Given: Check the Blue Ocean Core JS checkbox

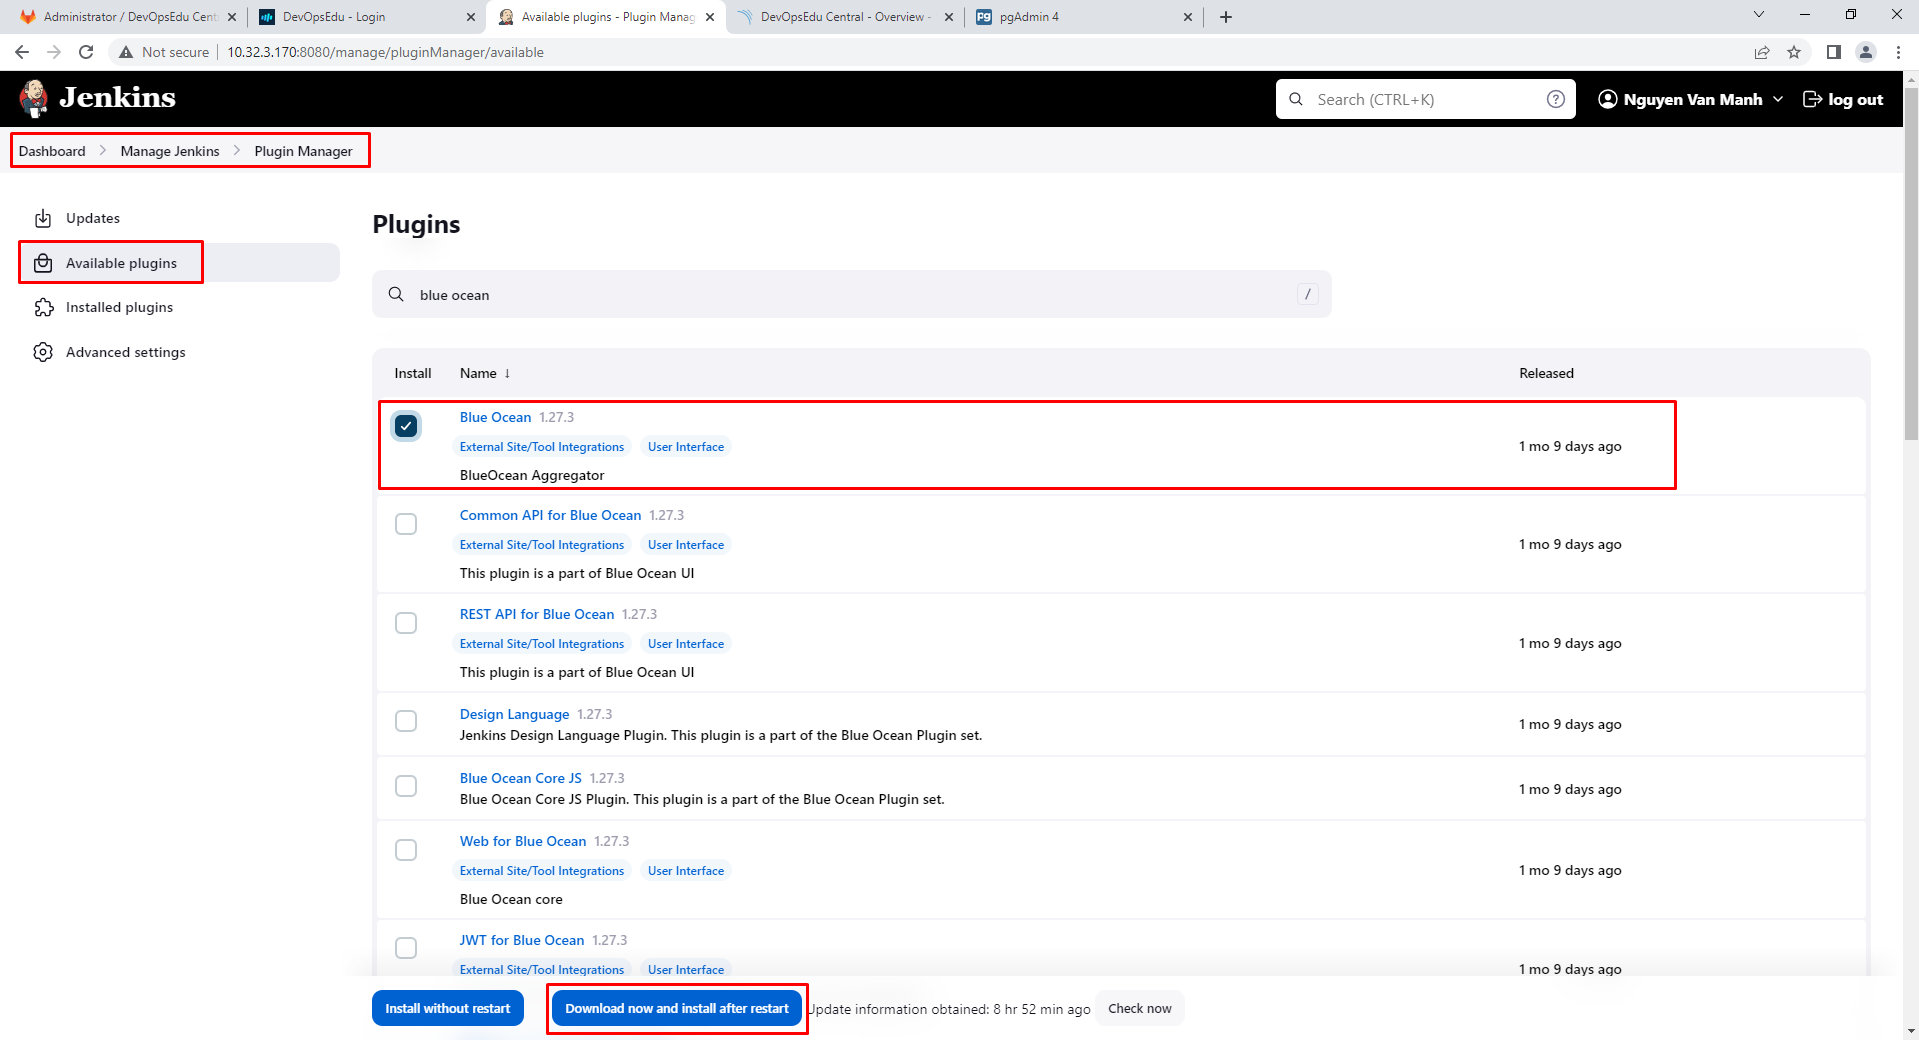Looking at the screenshot, I should (x=406, y=786).
